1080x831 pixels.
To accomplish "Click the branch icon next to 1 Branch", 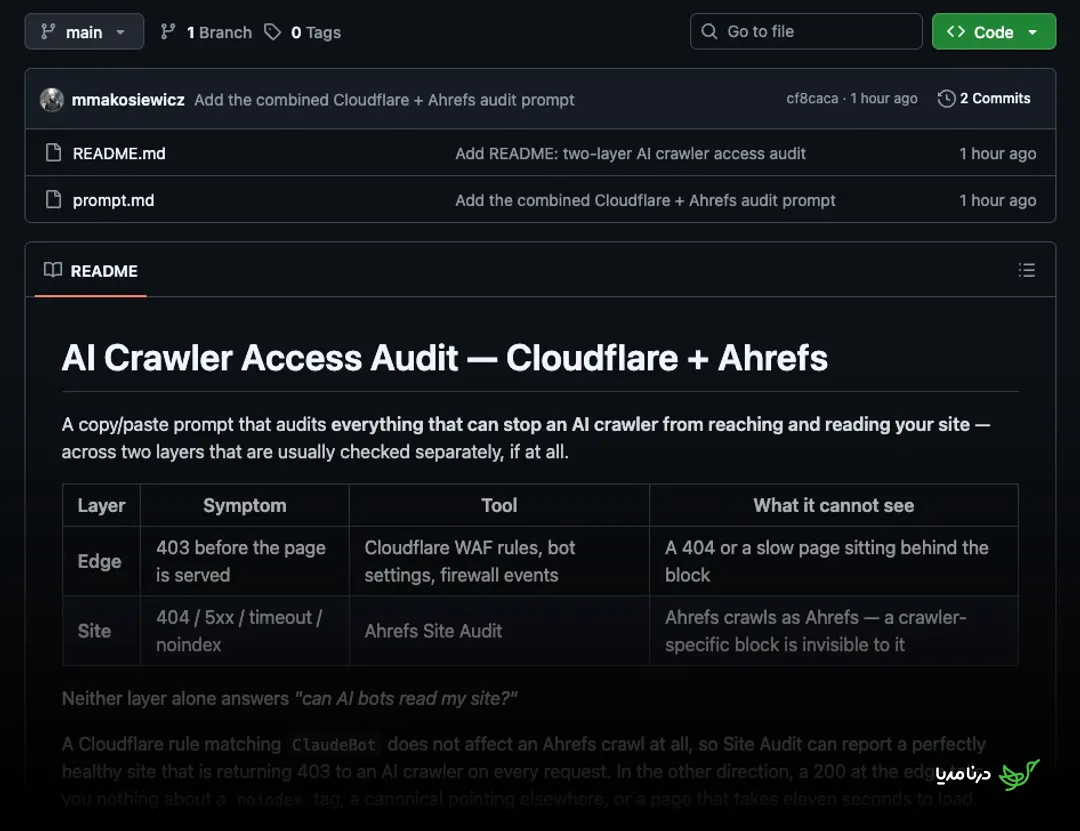I will pos(167,32).
